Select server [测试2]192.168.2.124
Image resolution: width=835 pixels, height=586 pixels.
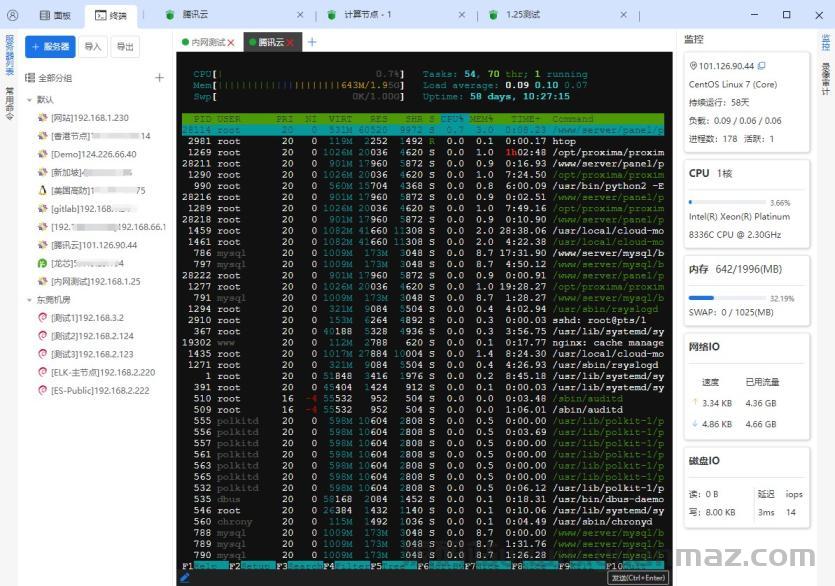coord(92,336)
